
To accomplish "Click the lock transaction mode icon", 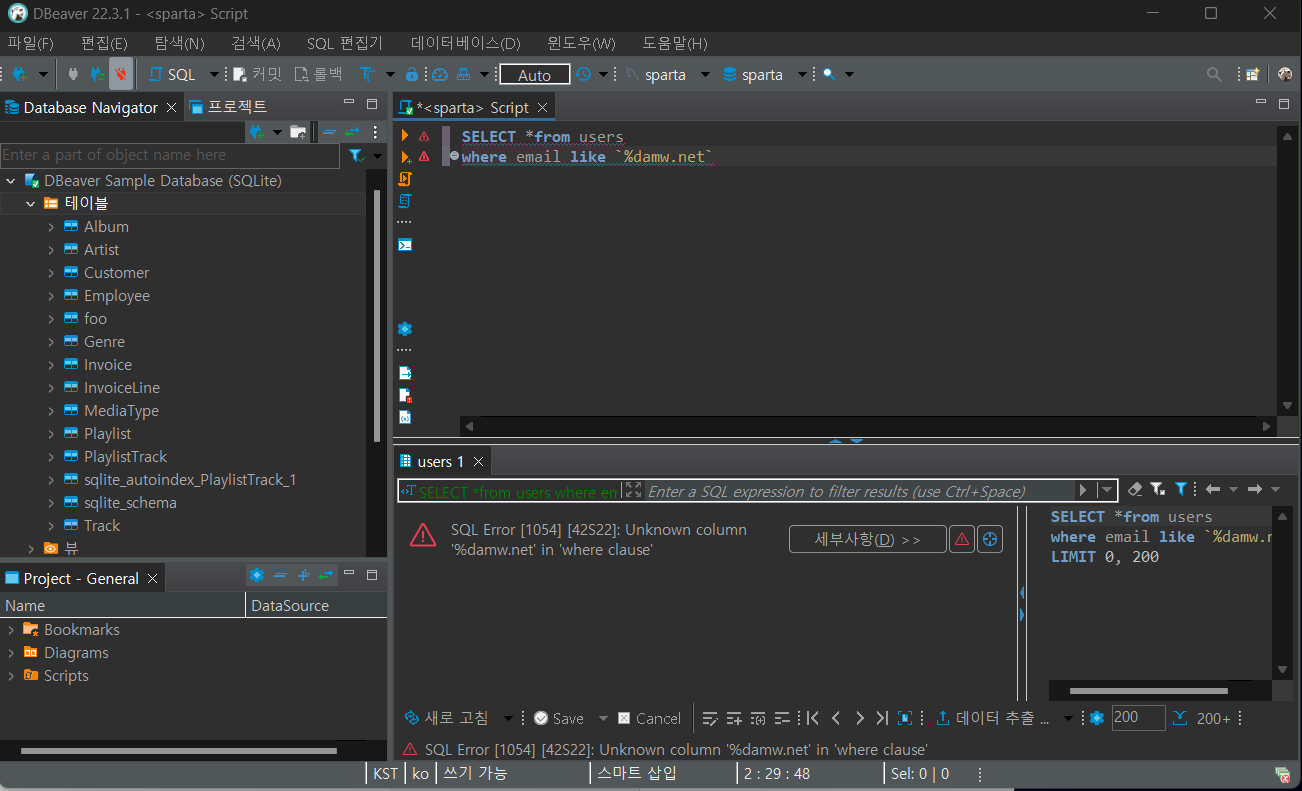I will pyautogui.click(x=412, y=74).
